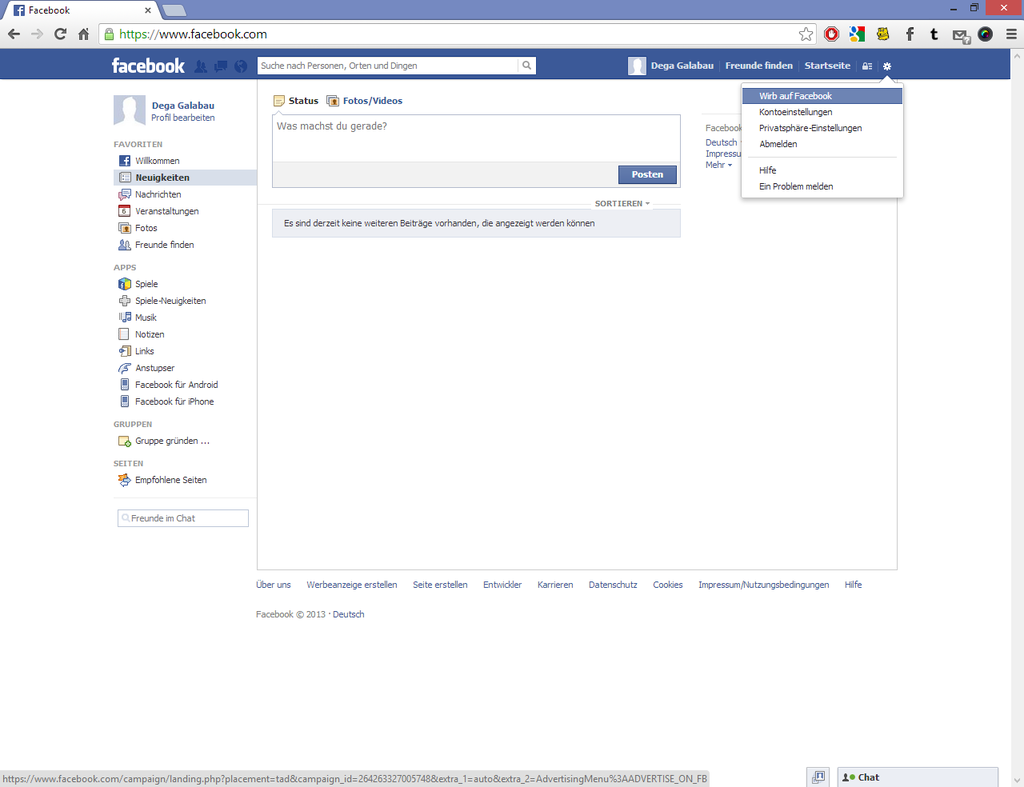The height and width of the screenshot is (787, 1024).
Task: Click the profile picture thumbnail in sidebar
Action: pos(129,110)
